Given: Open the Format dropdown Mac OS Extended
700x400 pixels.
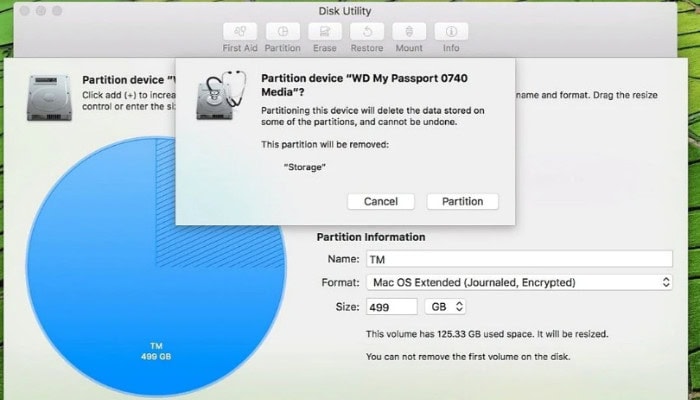Looking at the screenshot, I should click(519, 282).
